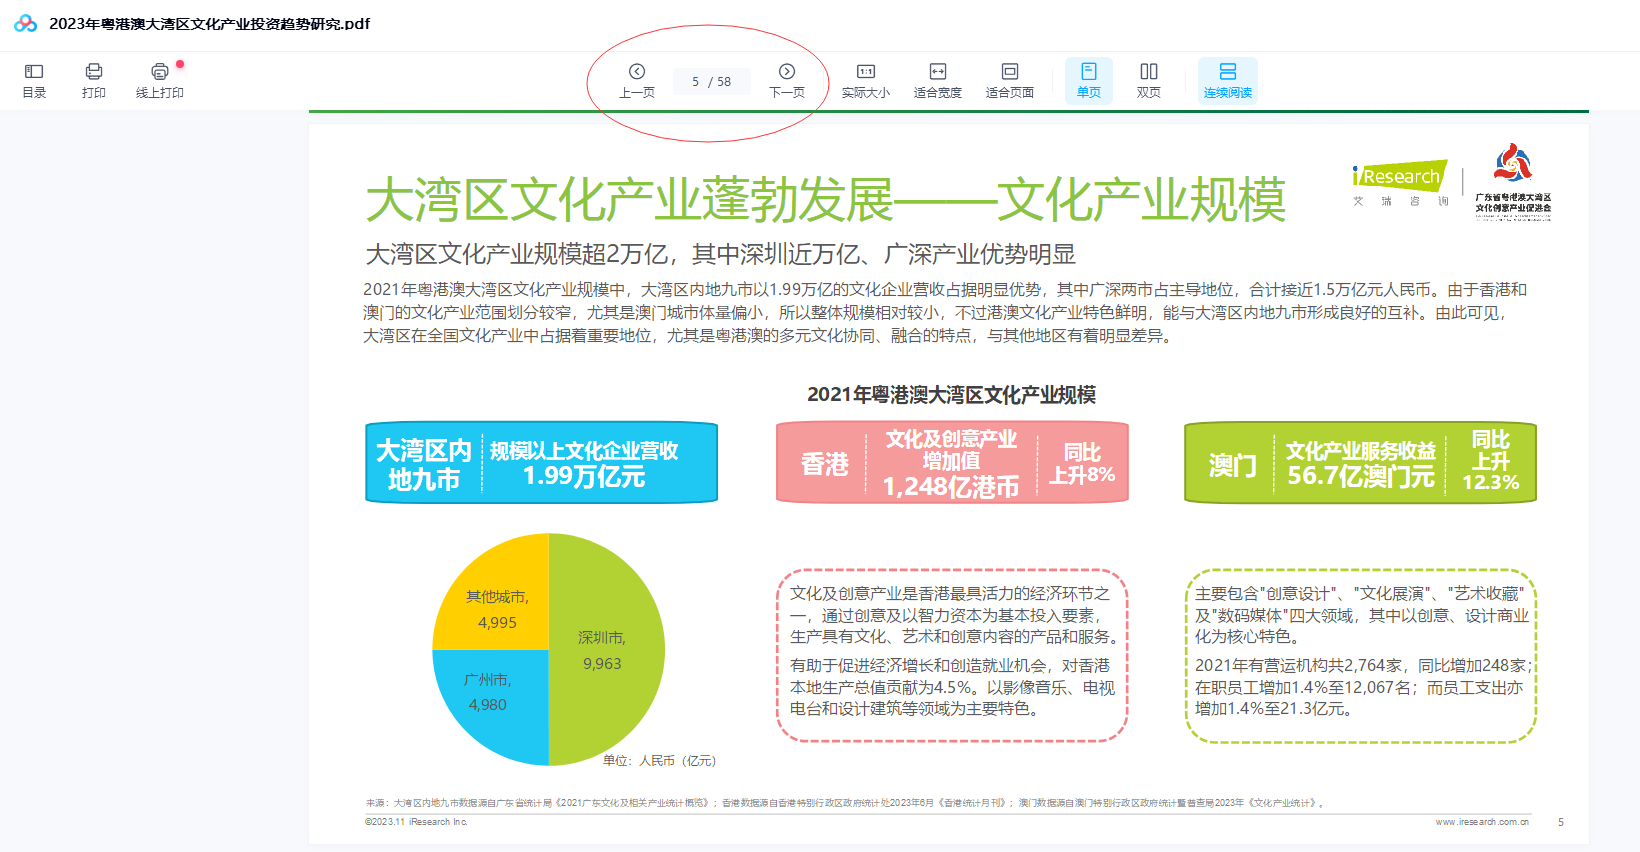Click the 单位：人民币（亿元） label

(x=660, y=761)
